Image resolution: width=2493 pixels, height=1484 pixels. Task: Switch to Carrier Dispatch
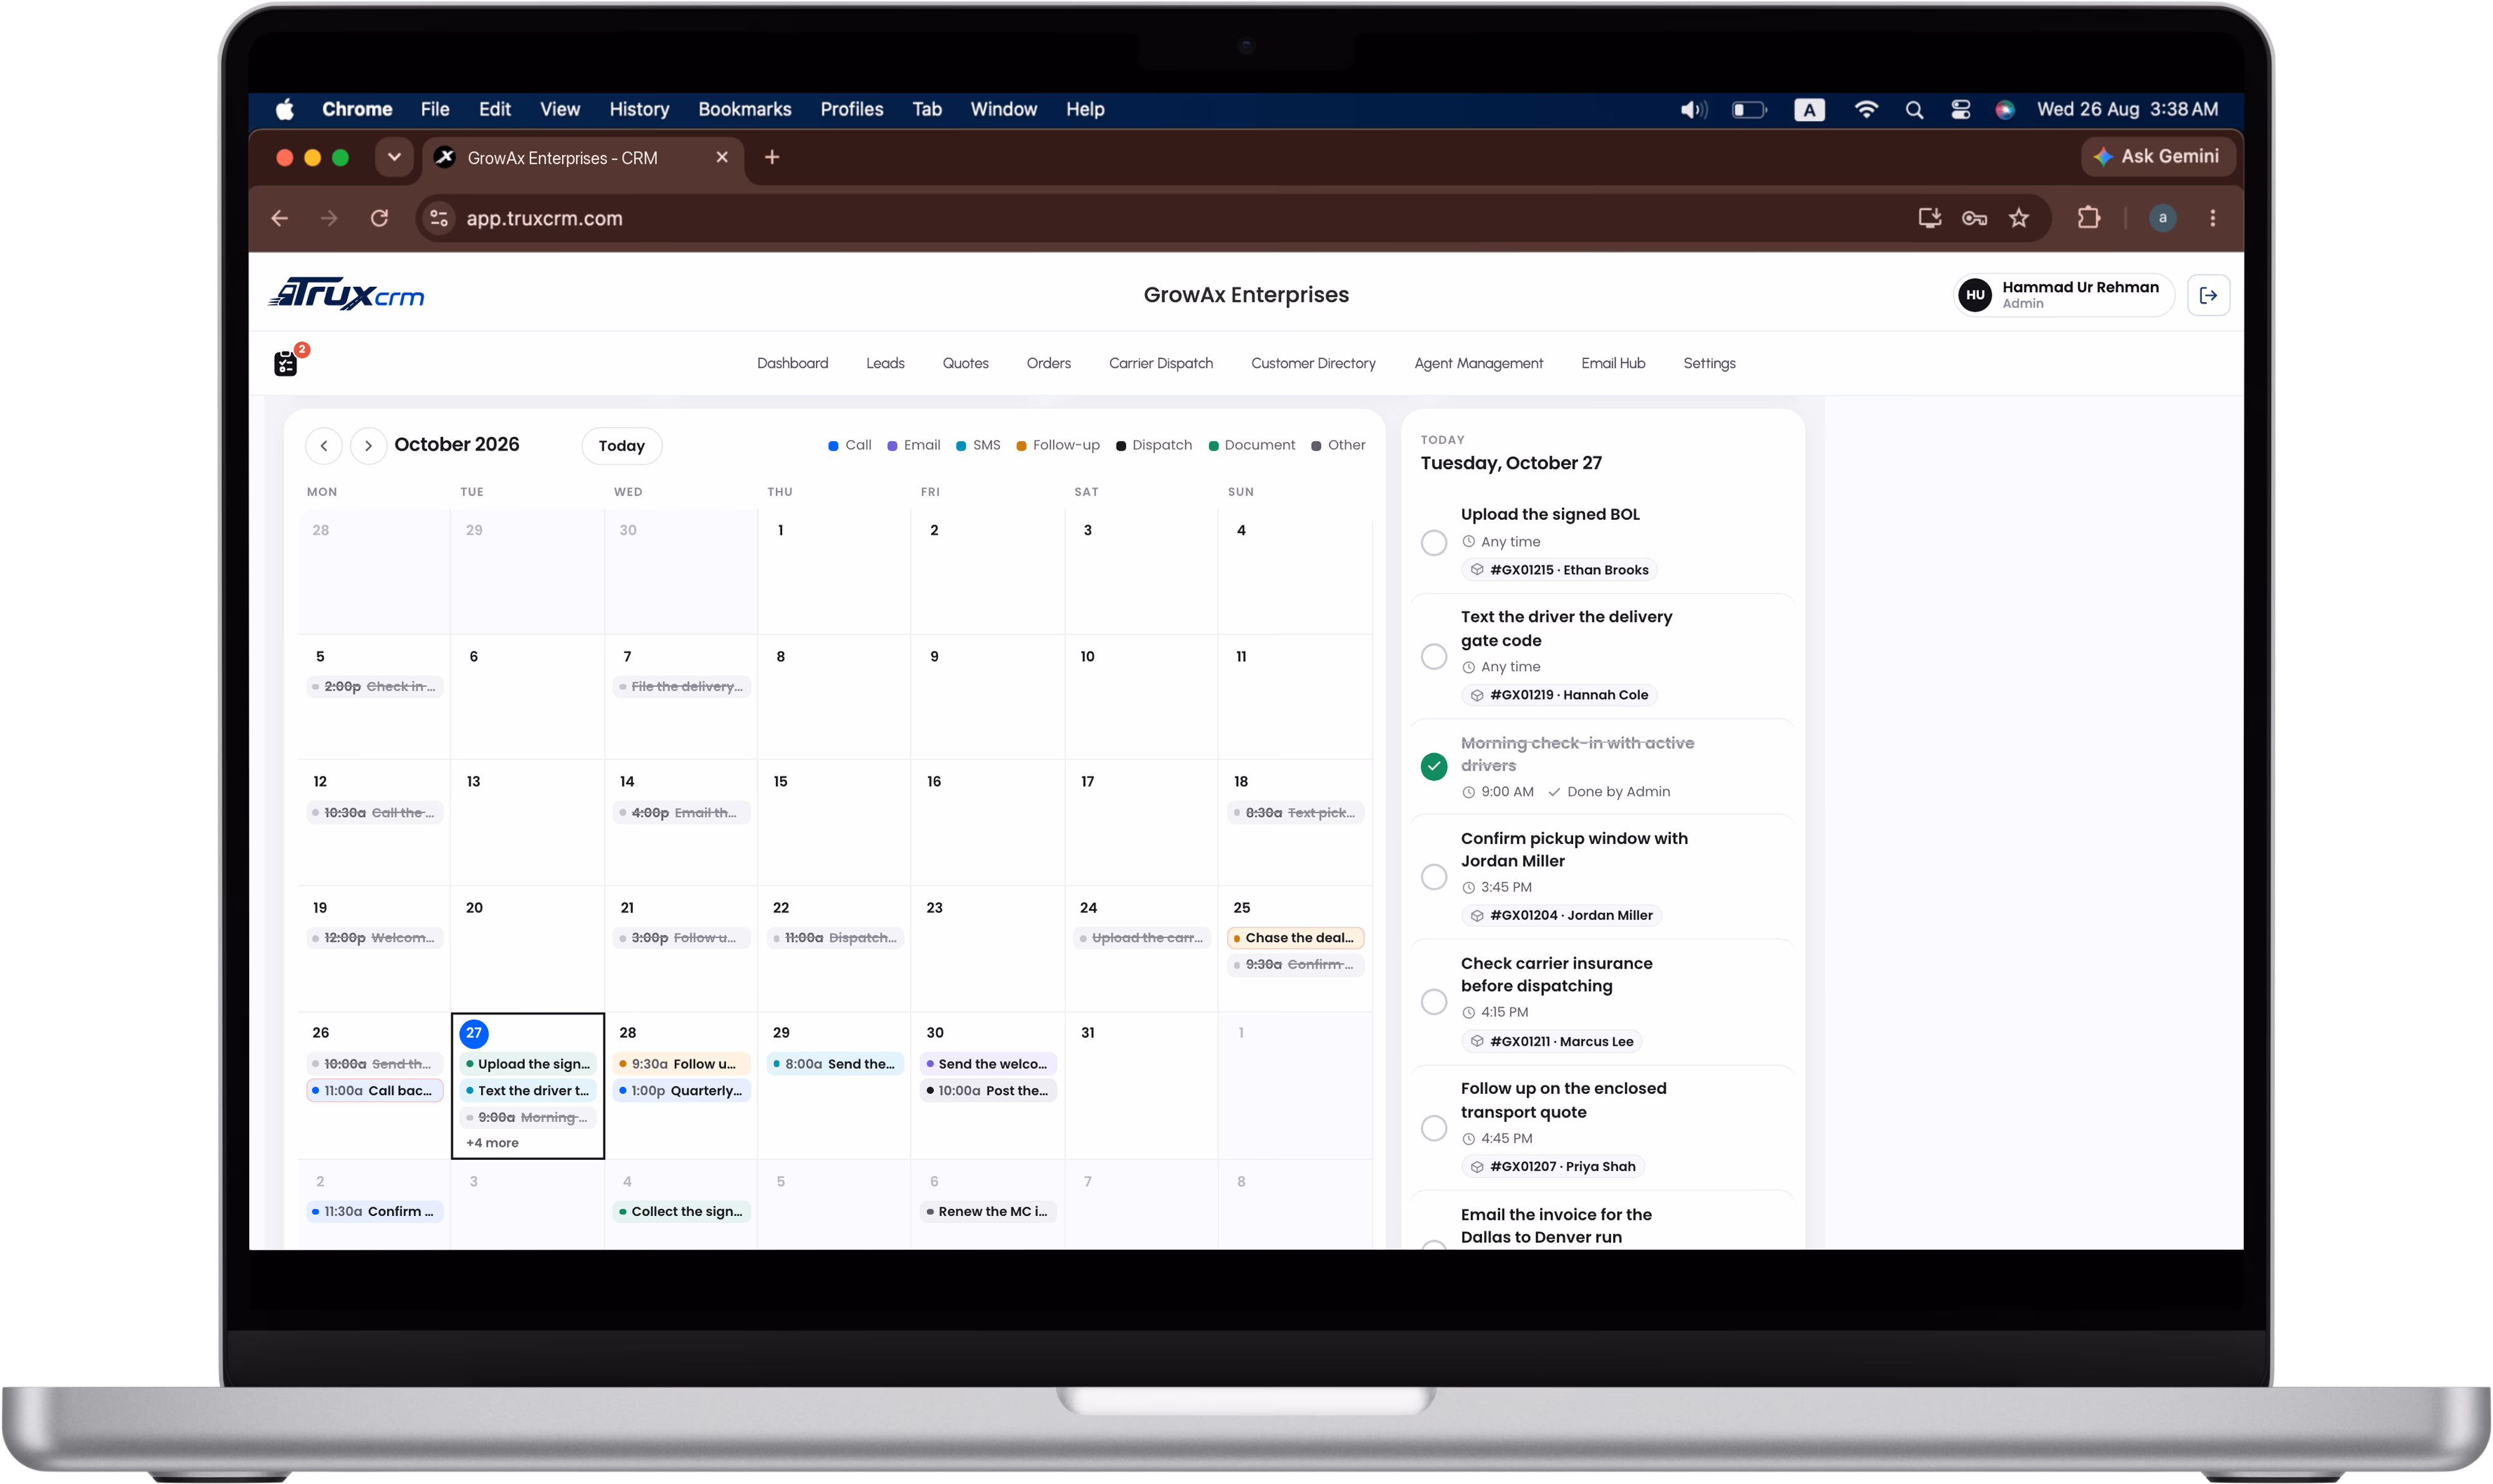coord(1160,363)
